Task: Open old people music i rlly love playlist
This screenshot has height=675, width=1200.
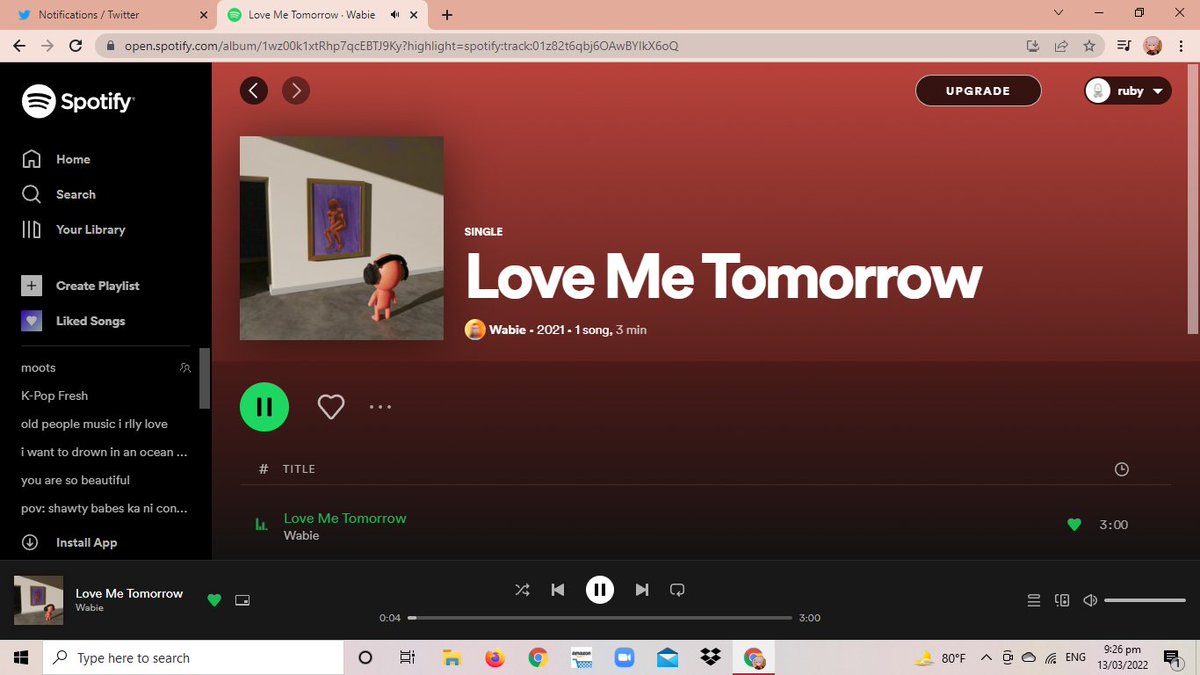Action: point(94,424)
